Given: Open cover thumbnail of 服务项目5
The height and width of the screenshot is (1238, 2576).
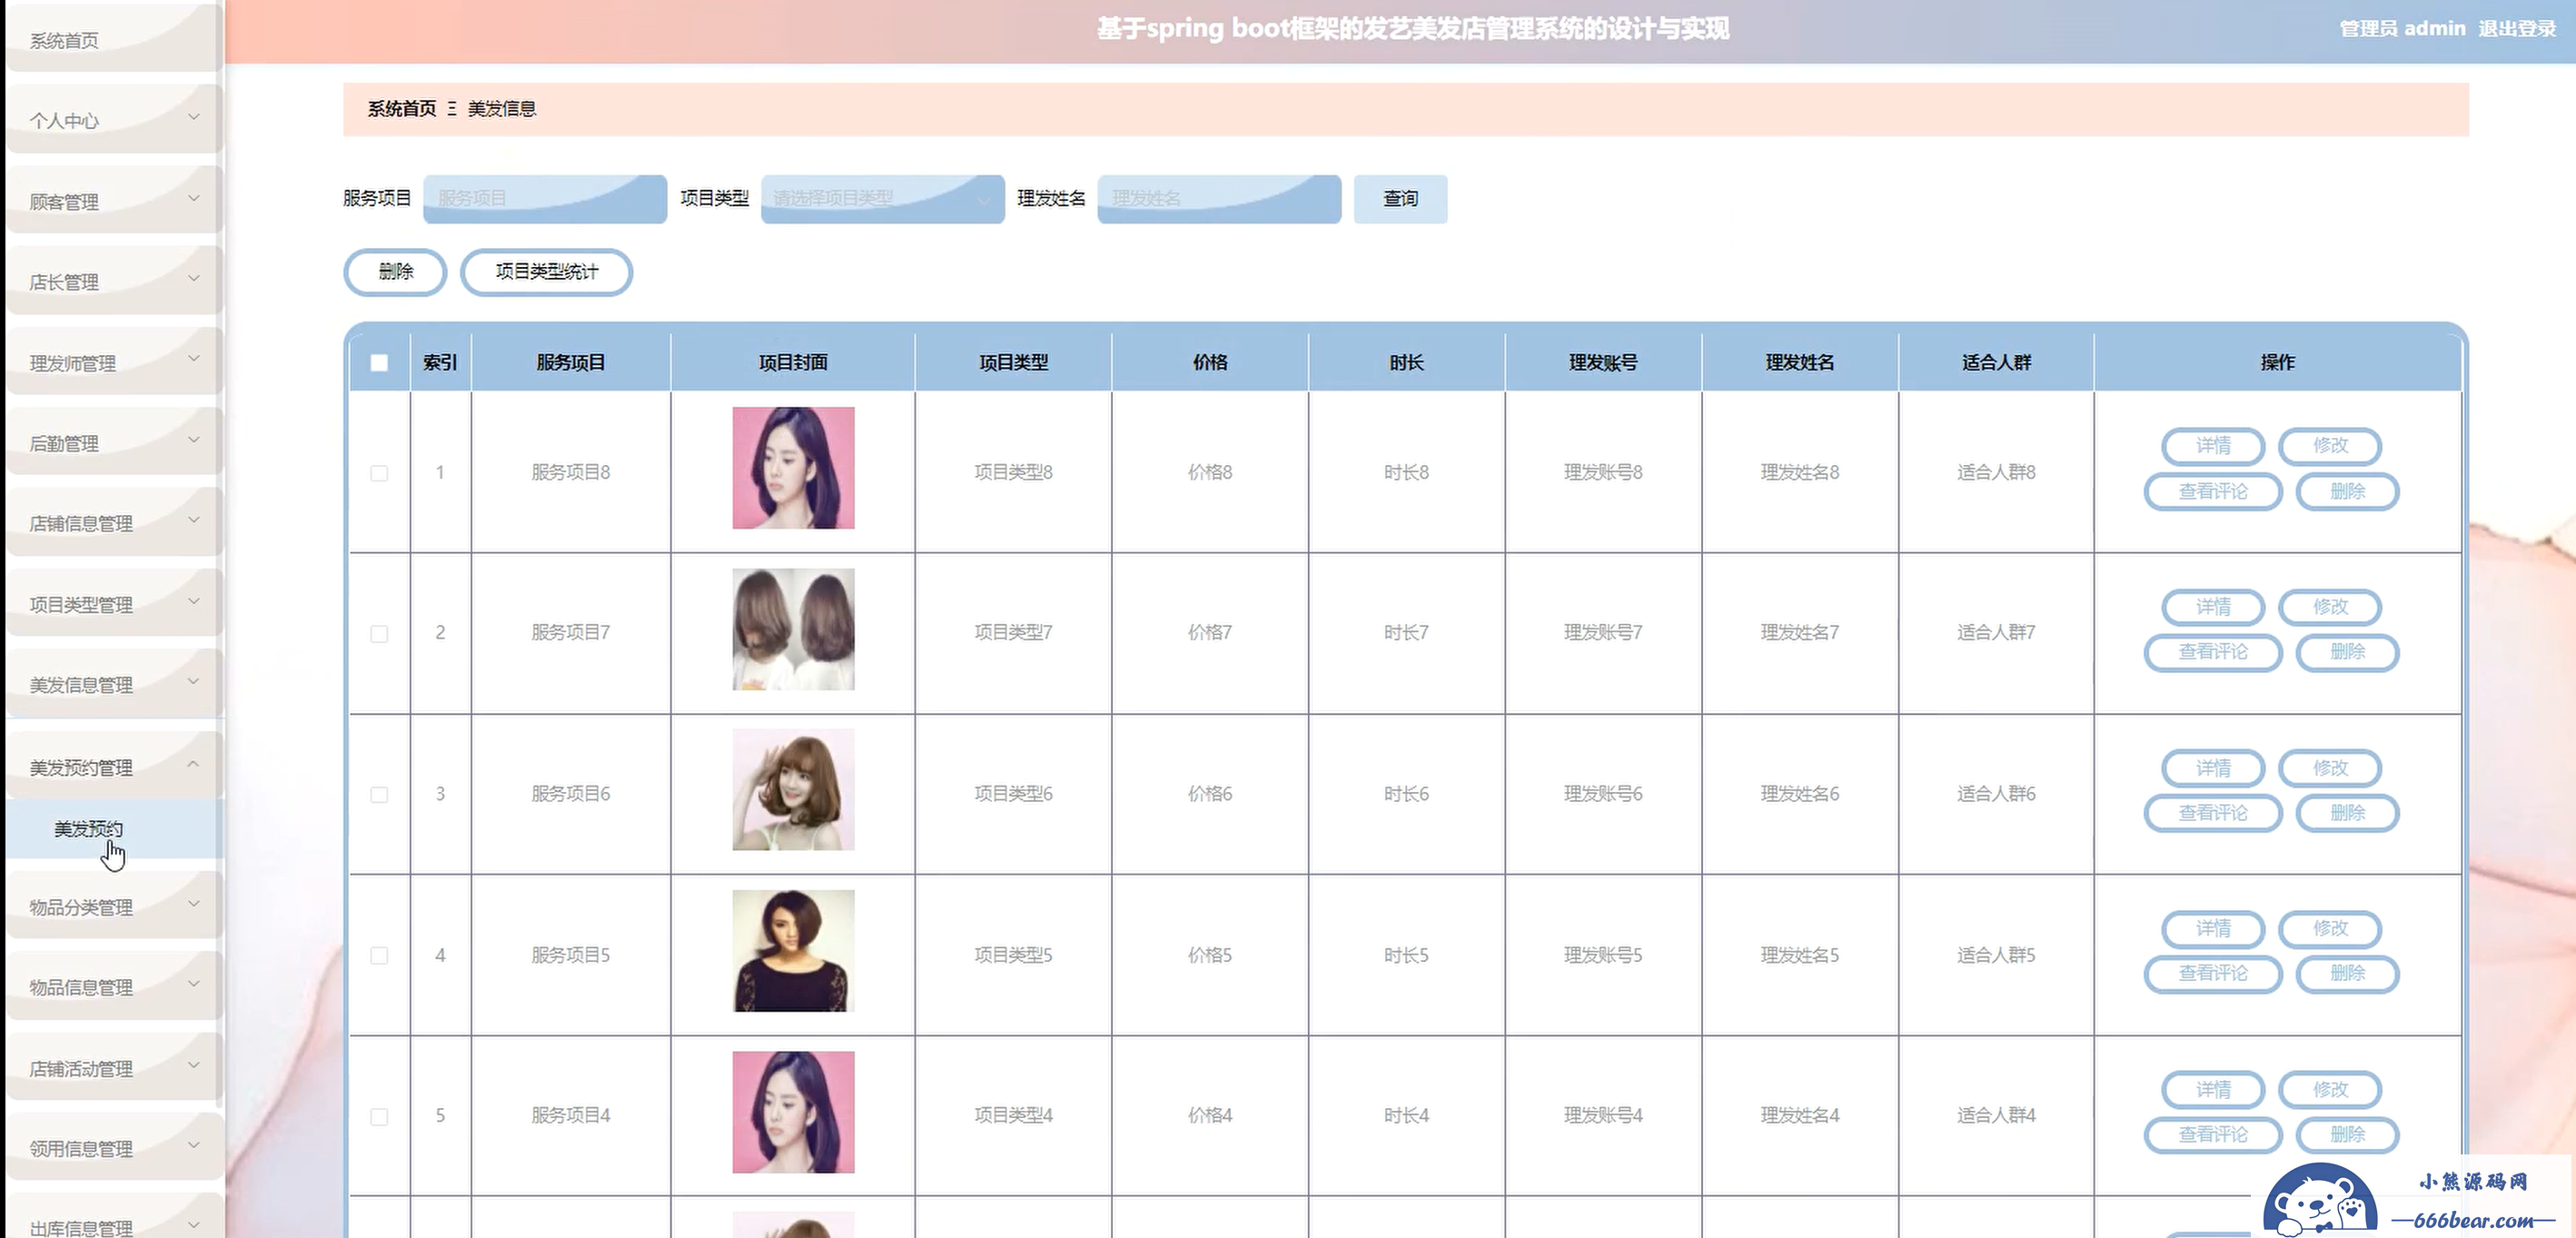Looking at the screenshot, I should point(793,951).
